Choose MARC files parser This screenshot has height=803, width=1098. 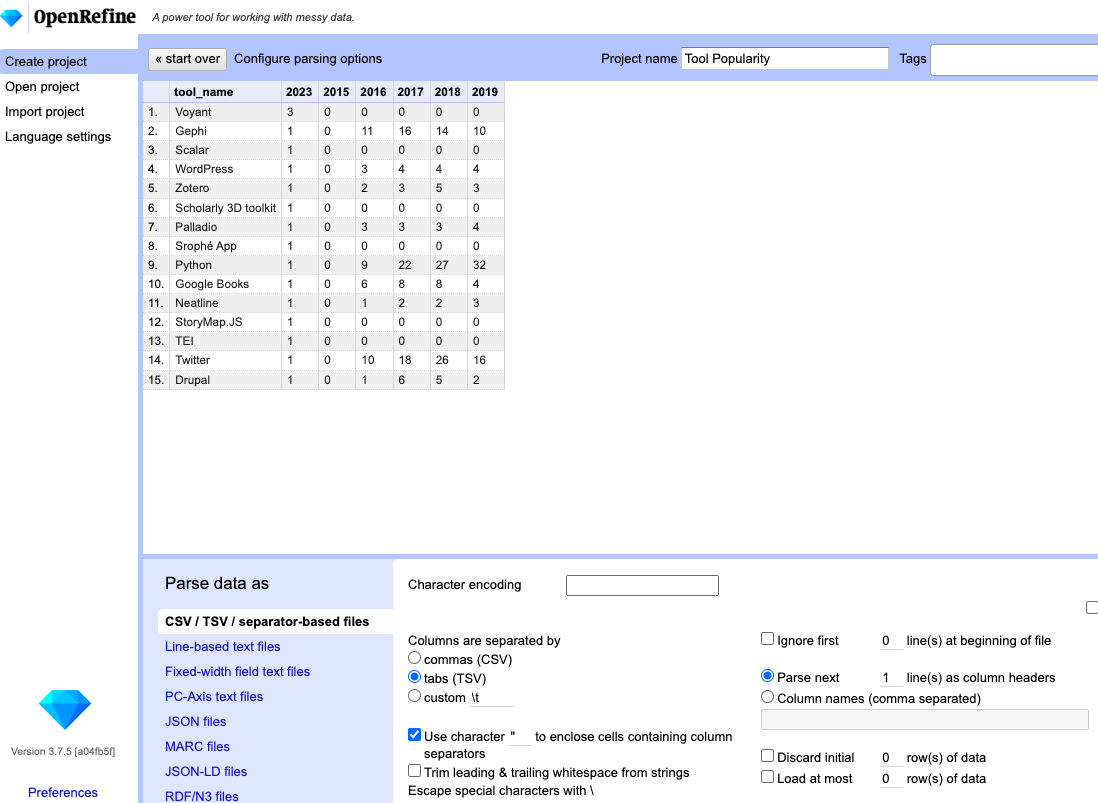point(197,747)
